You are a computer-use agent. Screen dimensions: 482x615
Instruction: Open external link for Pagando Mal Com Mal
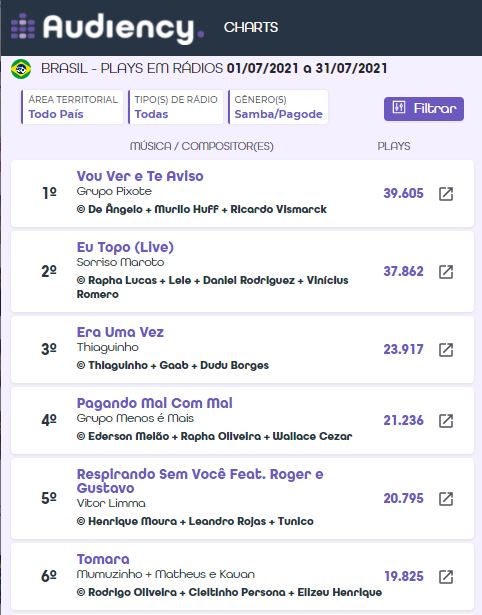click(x=446, y=421)
